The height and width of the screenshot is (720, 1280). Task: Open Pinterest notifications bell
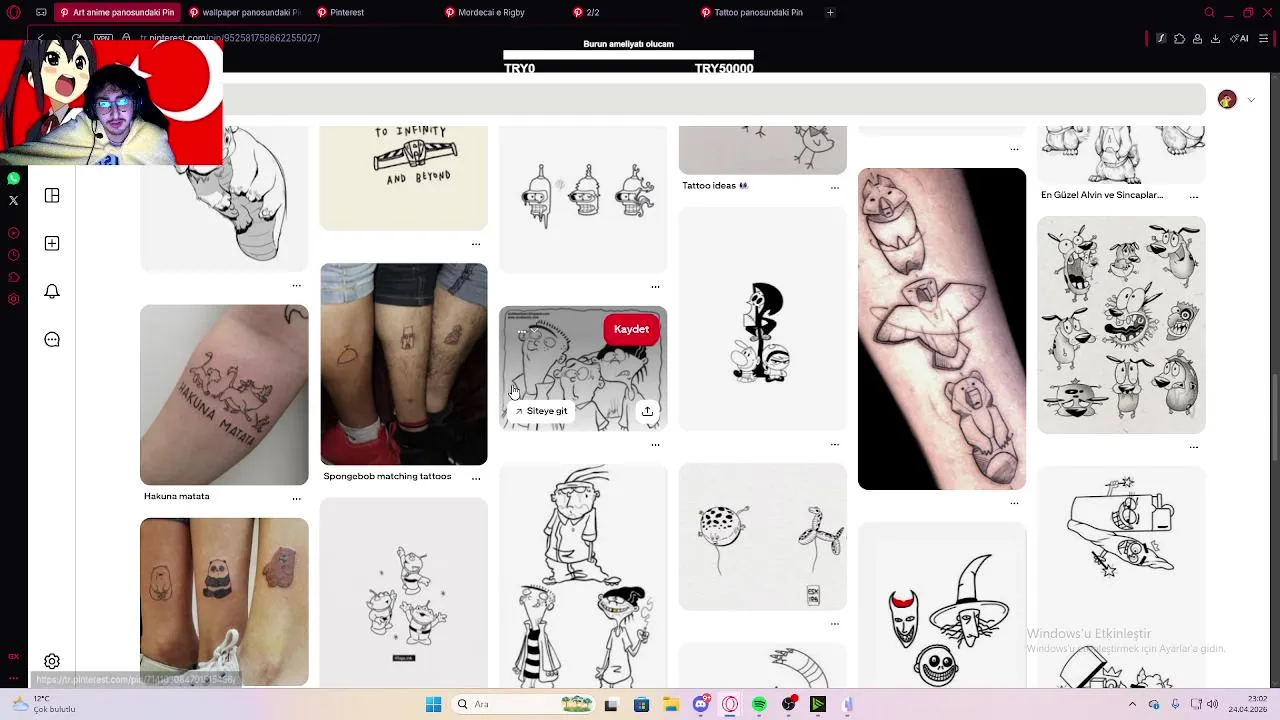[x=52, y=292]
